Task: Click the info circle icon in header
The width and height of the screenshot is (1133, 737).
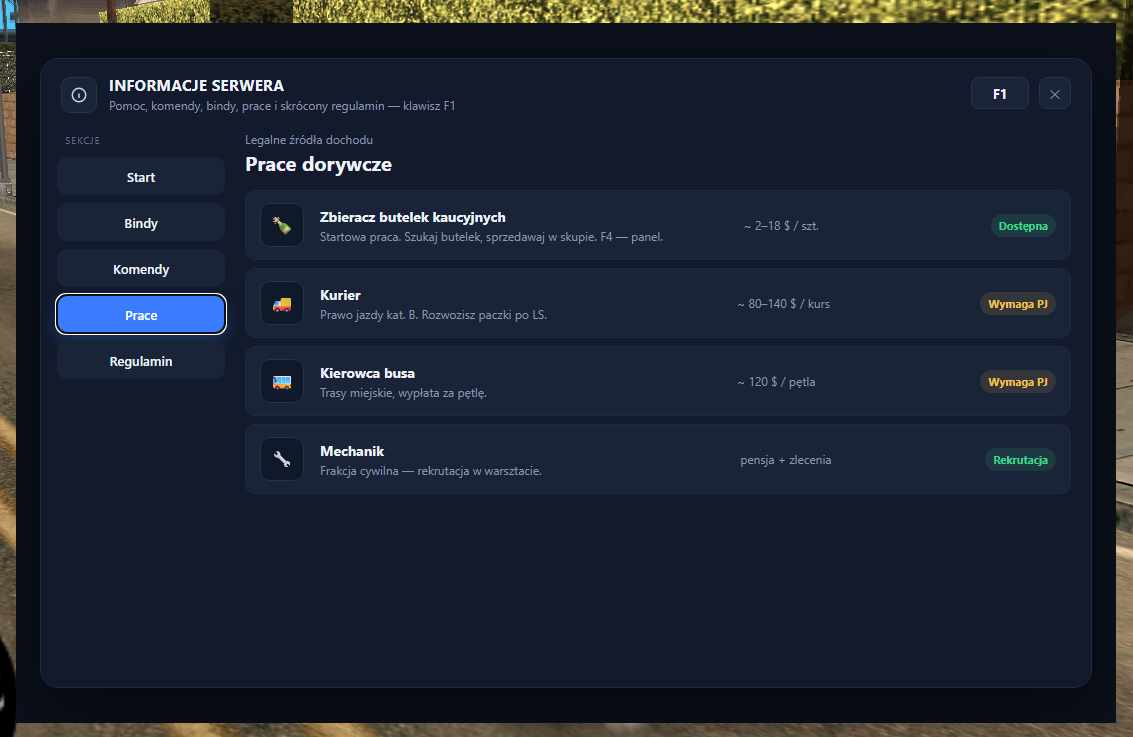Action: click(x=79, y=95)
